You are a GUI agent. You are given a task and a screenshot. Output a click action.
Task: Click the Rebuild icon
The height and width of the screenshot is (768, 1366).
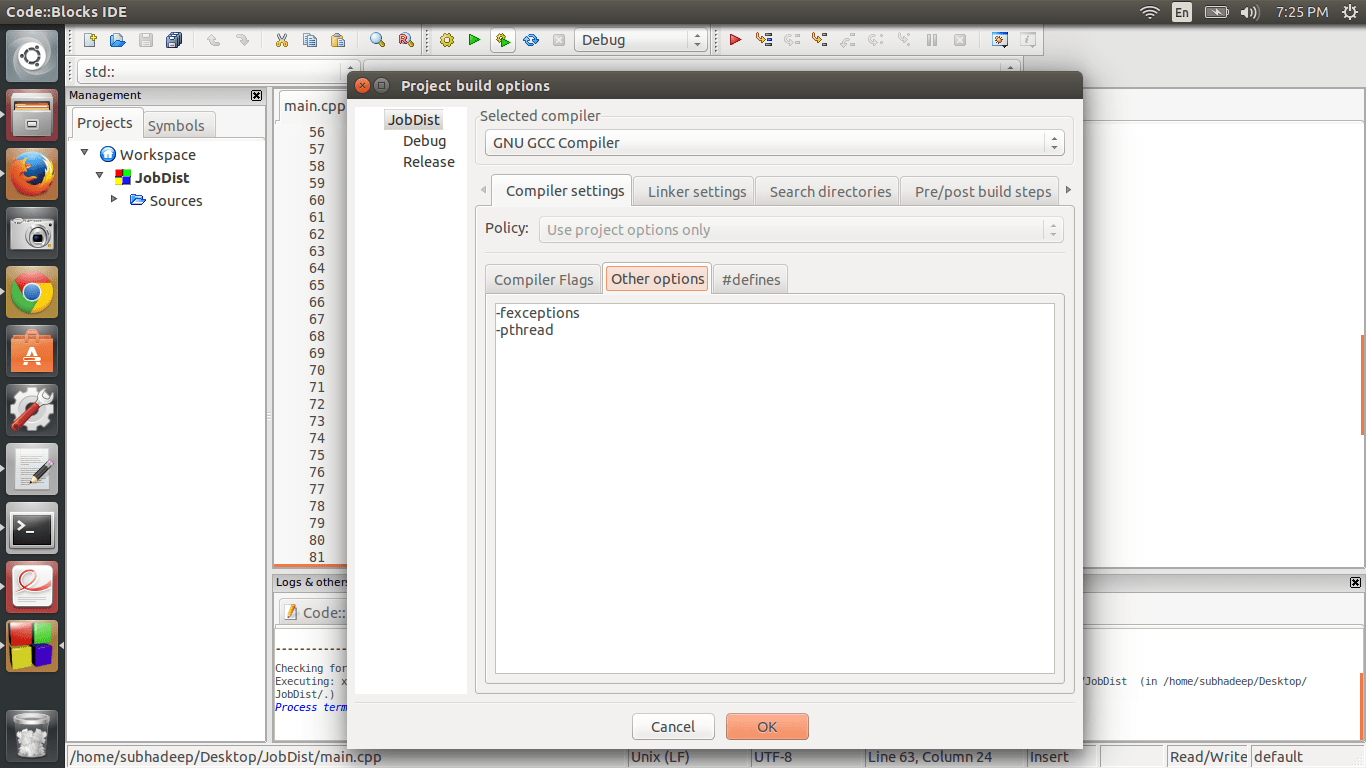tap(531, 40)
